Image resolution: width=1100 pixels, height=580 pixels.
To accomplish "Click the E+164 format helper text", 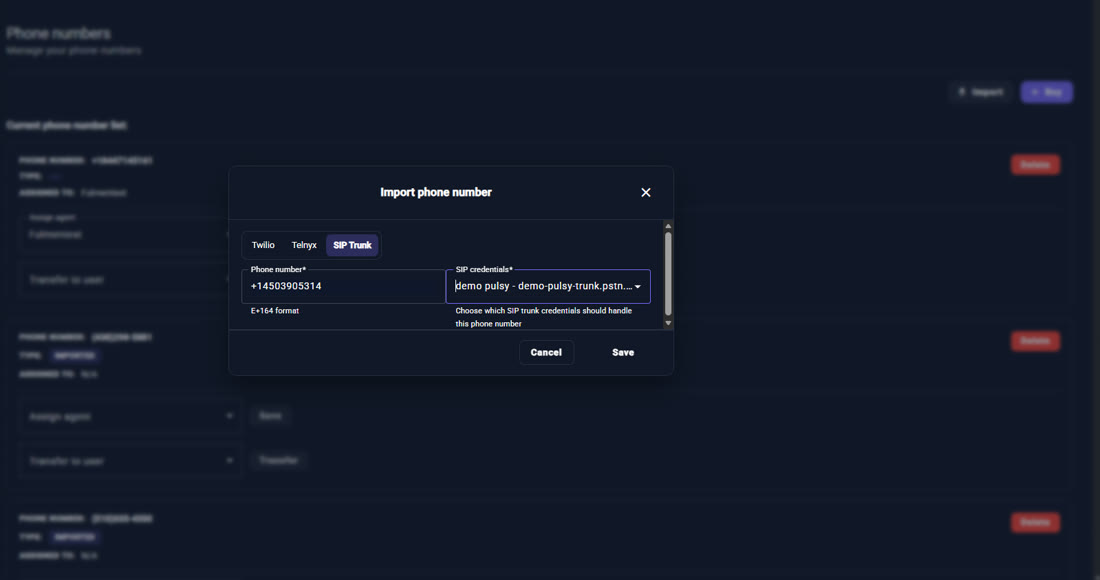I will point(275,311).
